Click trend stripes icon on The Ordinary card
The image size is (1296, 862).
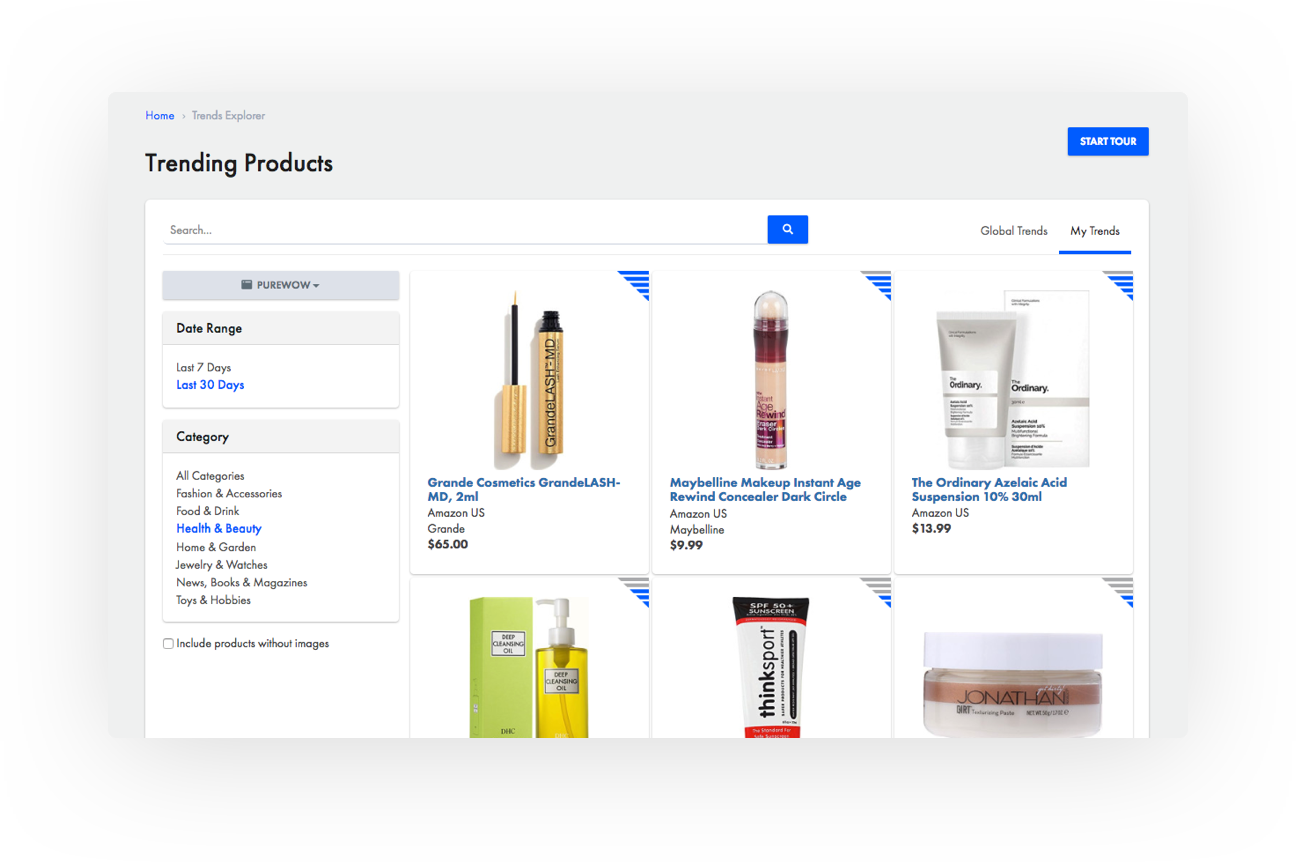click(1119, 285)
